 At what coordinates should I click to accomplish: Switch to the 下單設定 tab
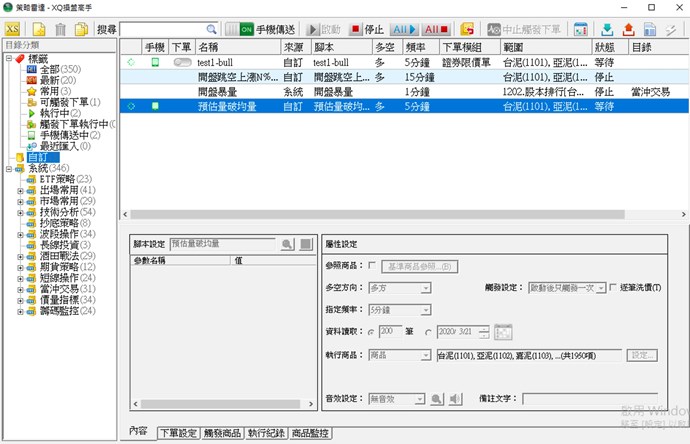click(178, 433)
